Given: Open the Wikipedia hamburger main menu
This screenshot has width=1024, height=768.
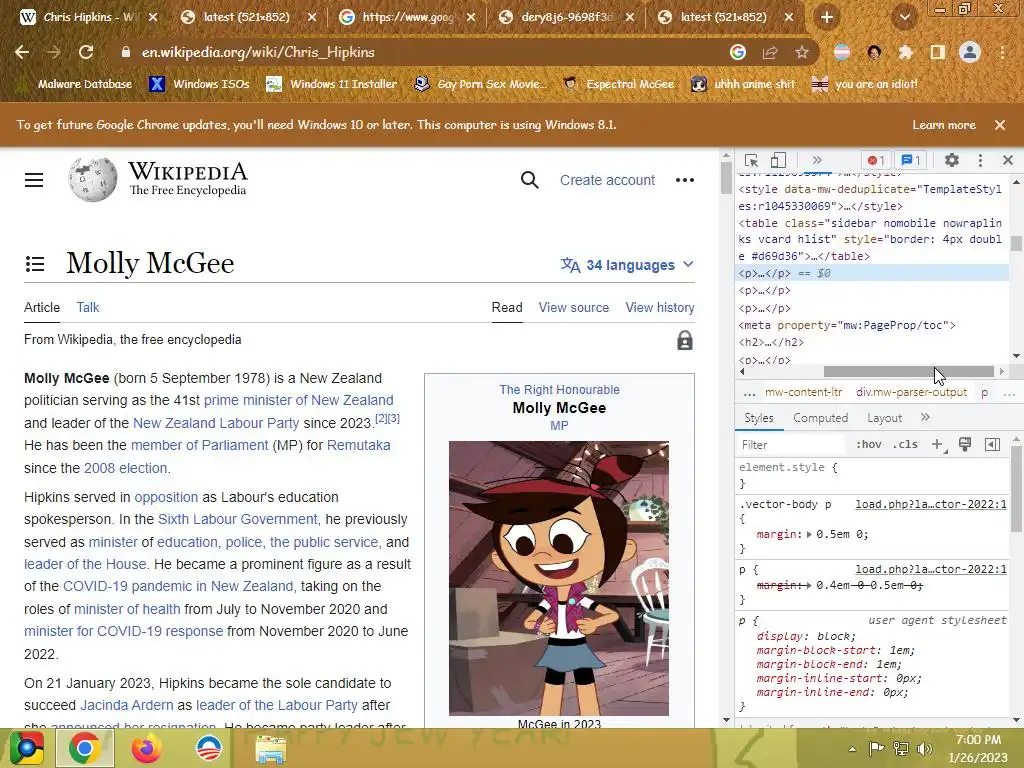Looking at the screenshot, I should (34, 180).
